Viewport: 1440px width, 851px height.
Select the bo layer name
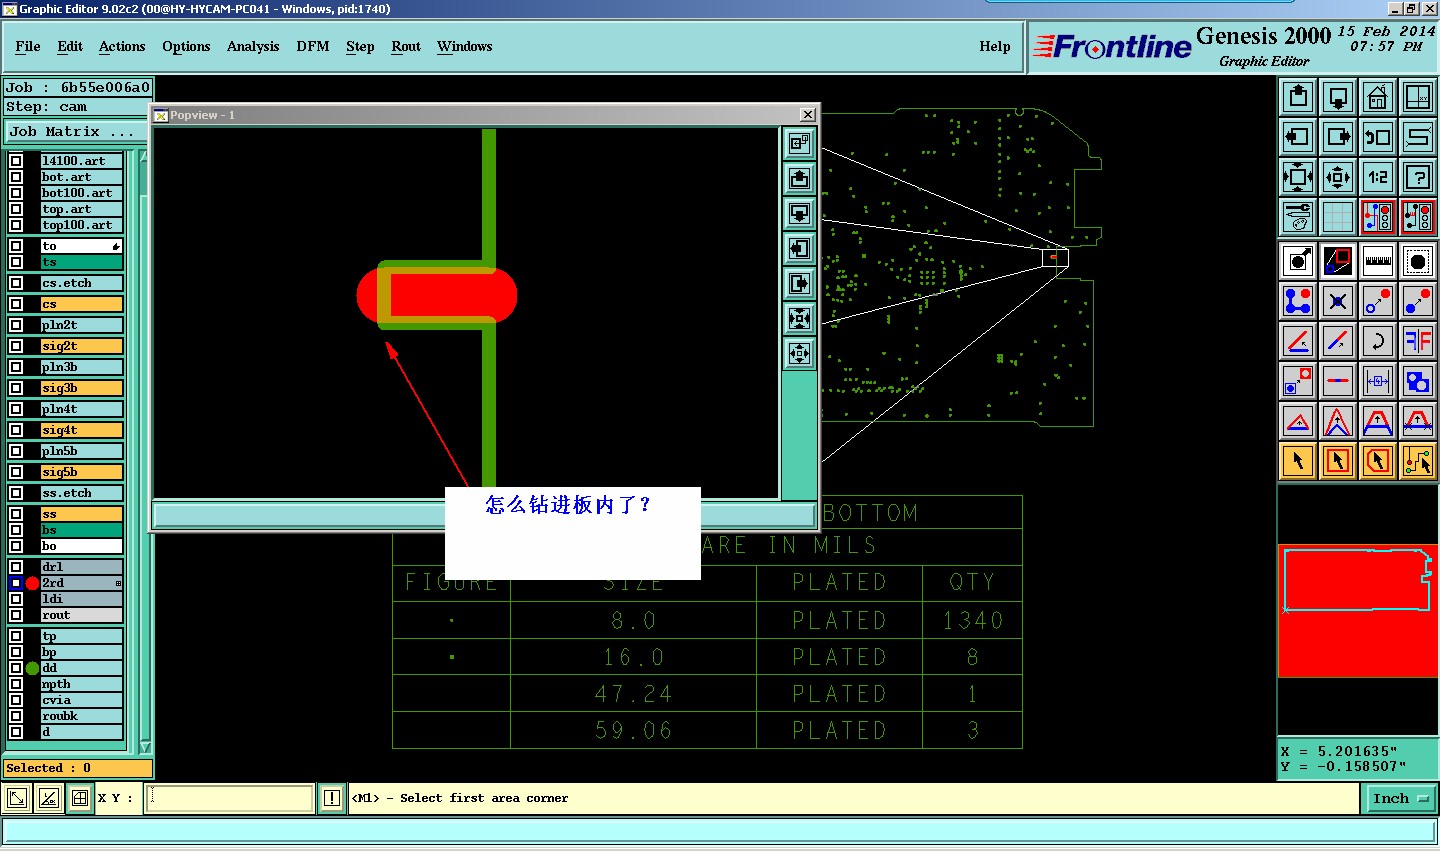tap(81, 546)
